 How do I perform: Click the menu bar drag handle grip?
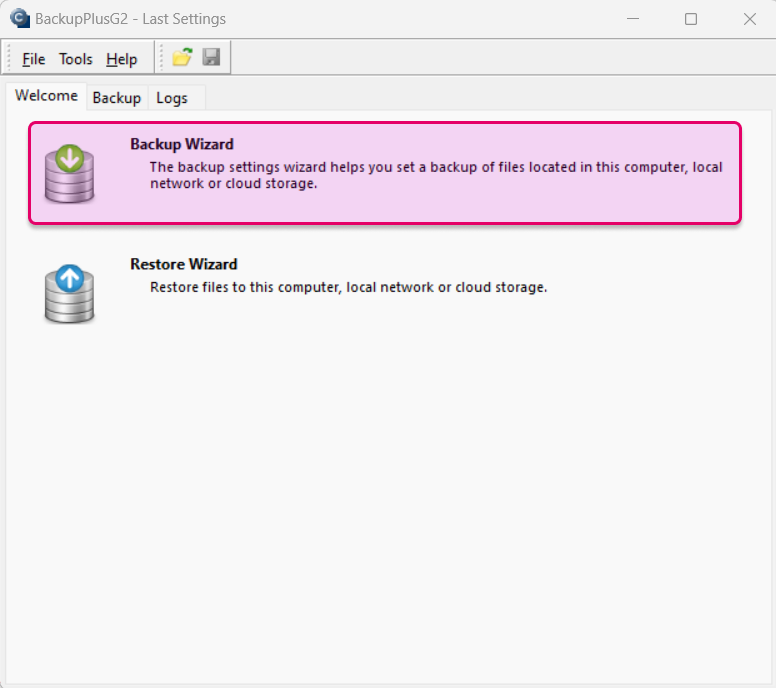click(9, 58)
